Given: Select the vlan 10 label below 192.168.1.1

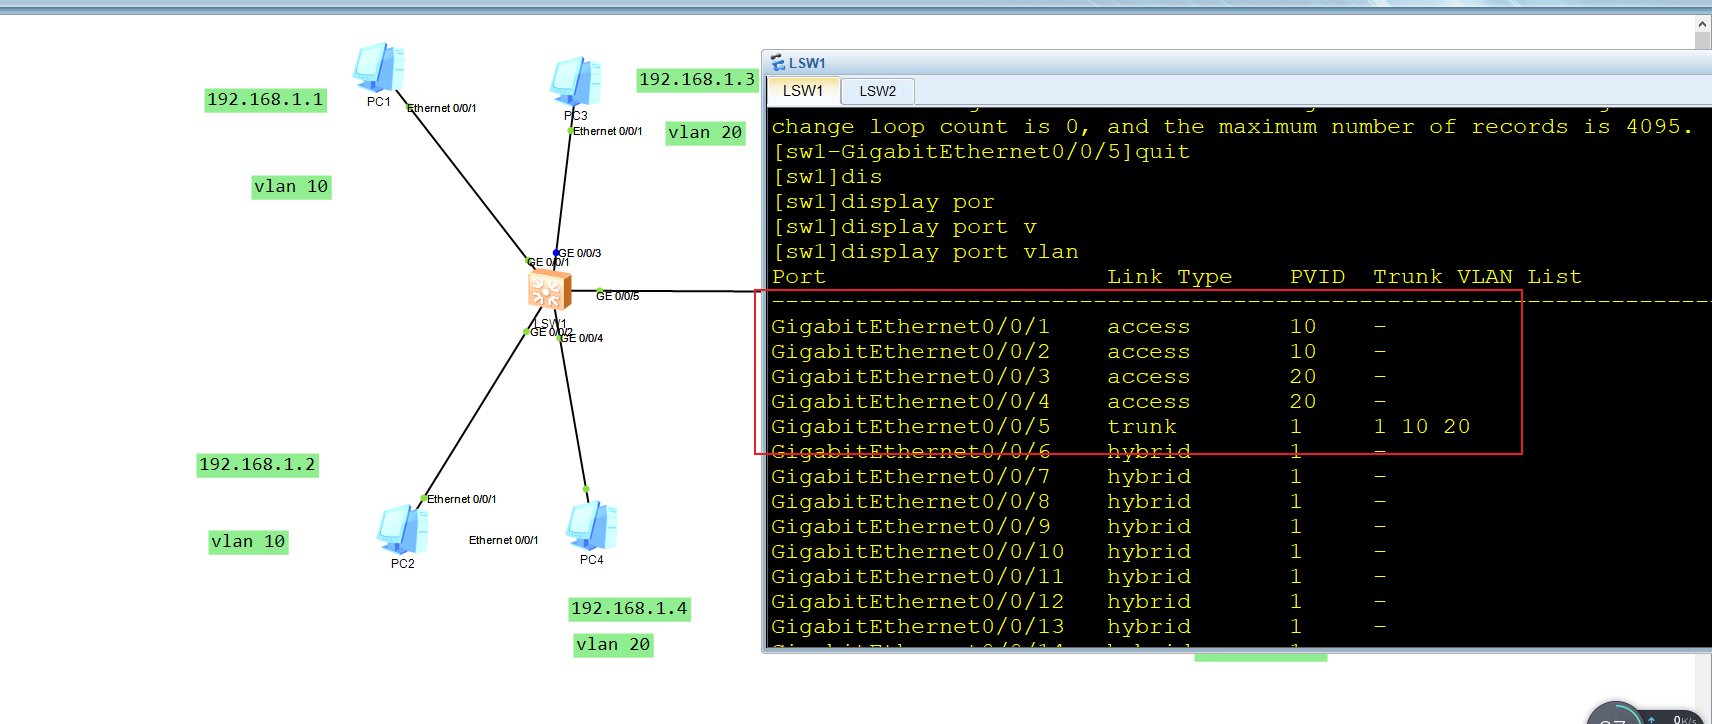Looking at the screenshot, I should (291, 187).
